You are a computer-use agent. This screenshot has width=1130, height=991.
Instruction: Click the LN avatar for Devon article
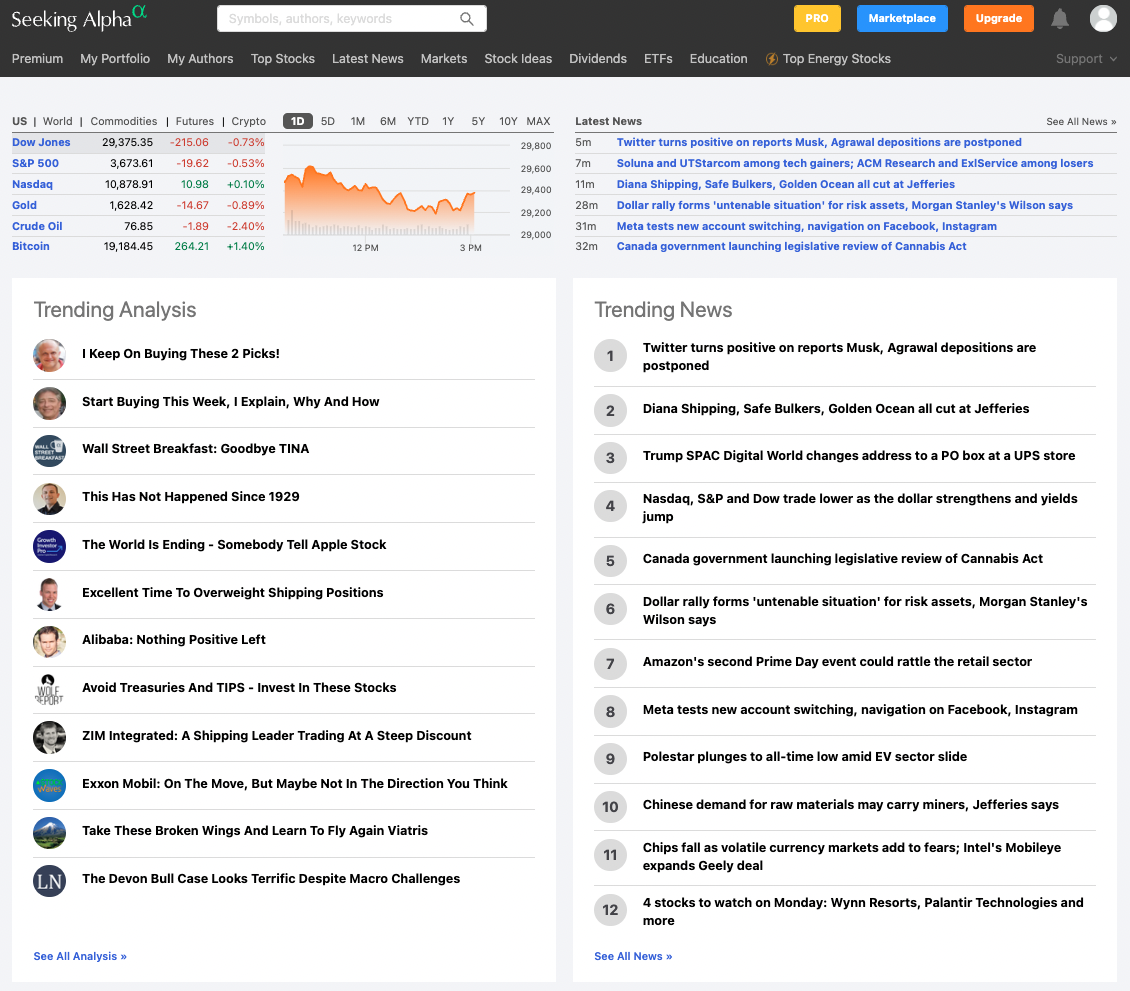pyautogui.click(x=50, y=880)
